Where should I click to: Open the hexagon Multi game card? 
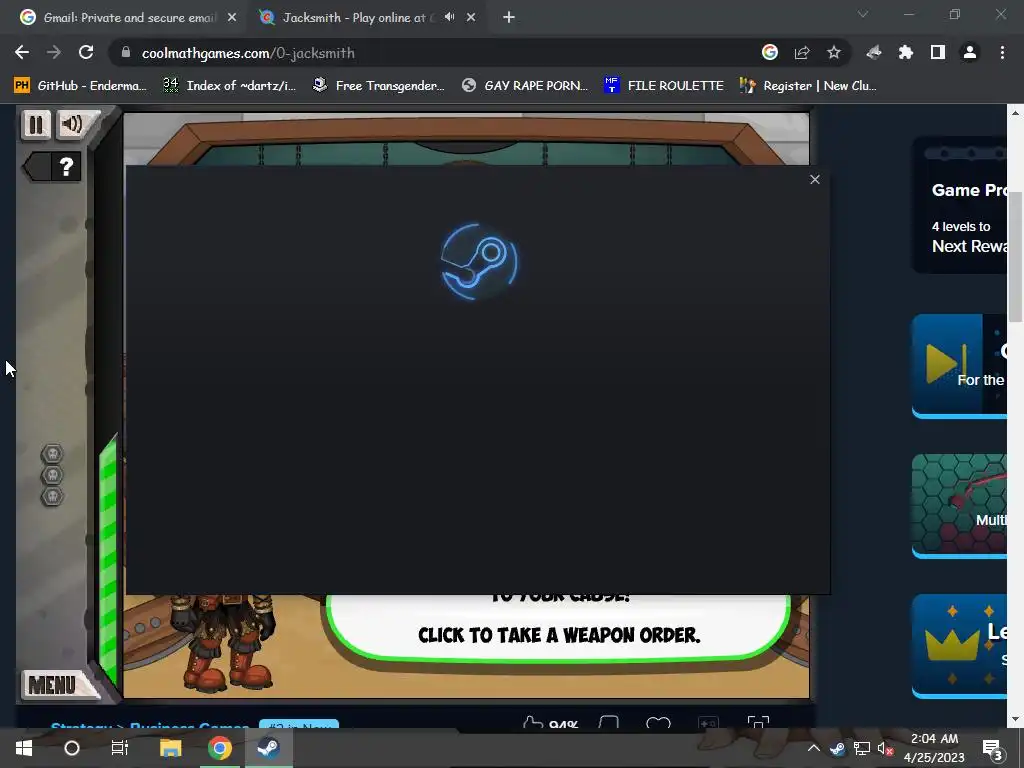pos(959,504)
